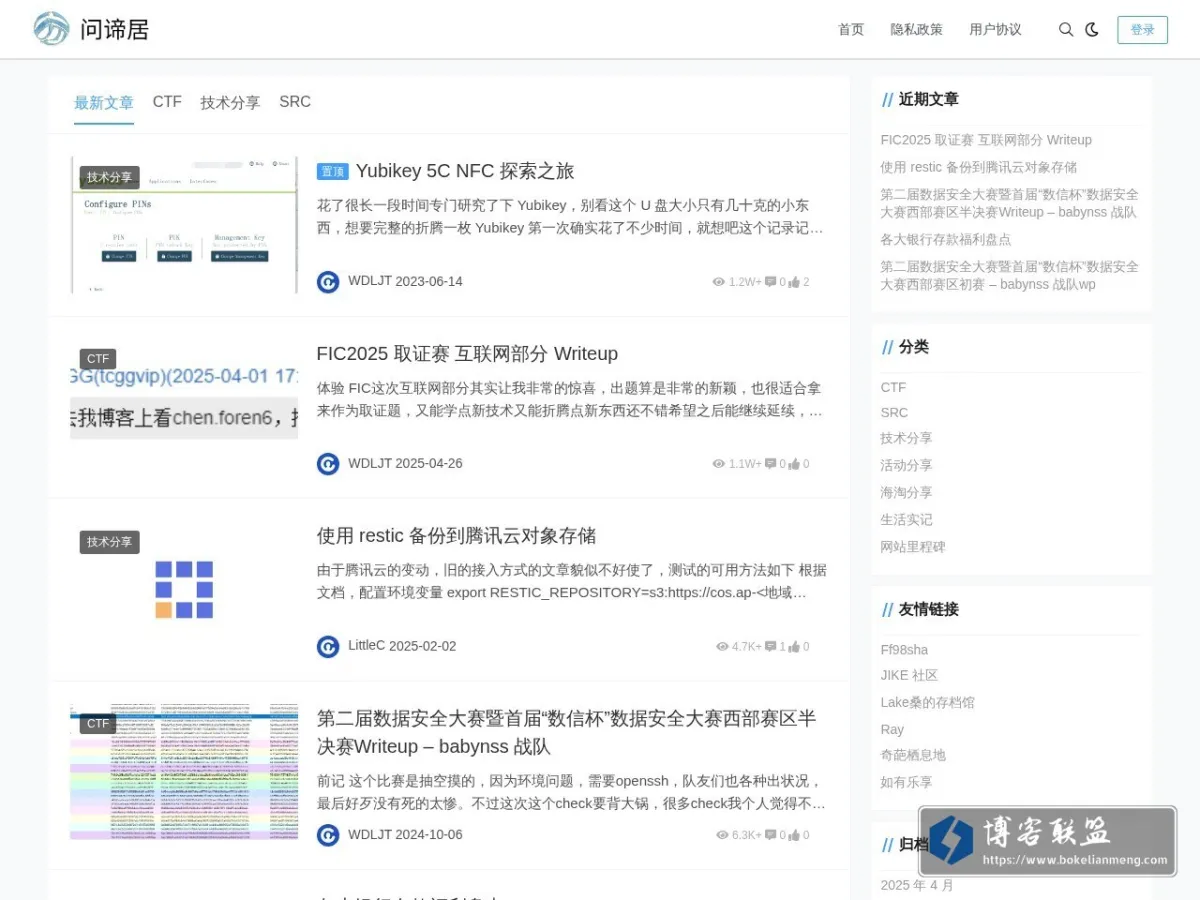Switch to the SRC tab
The height and width of the screenshot is (900, 1200).
coord(295,102)
